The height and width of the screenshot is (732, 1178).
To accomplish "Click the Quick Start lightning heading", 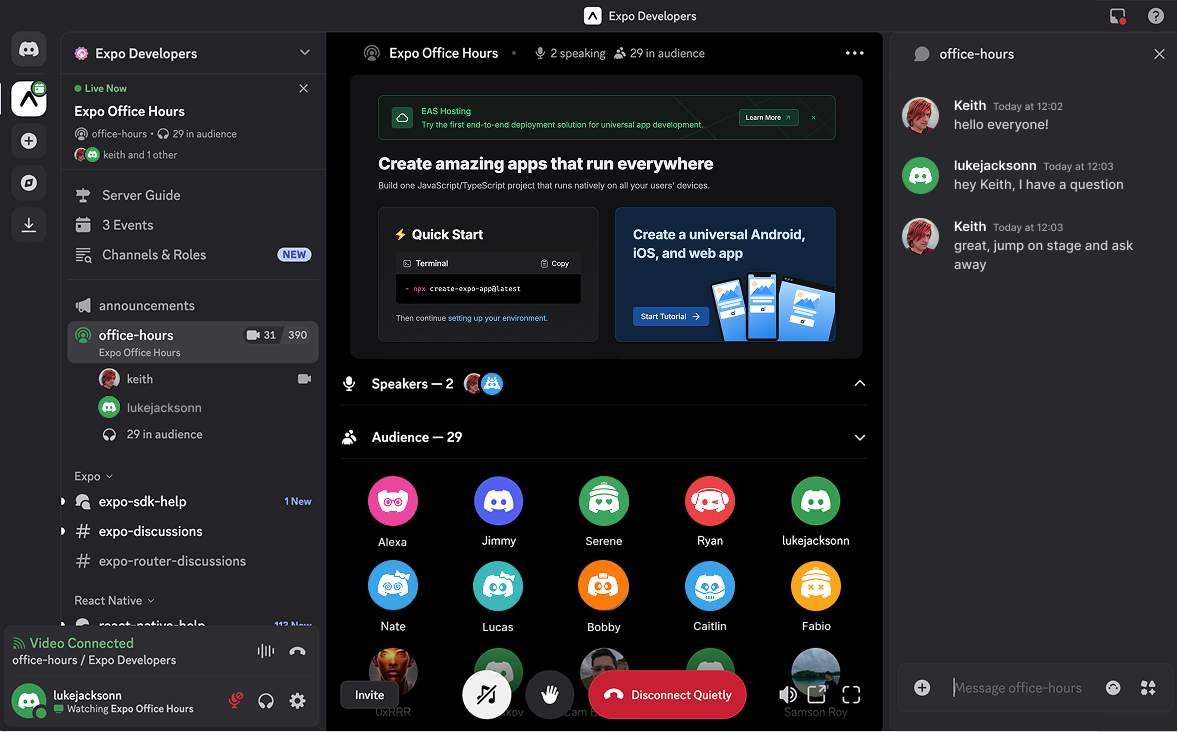I will point(439,234).
